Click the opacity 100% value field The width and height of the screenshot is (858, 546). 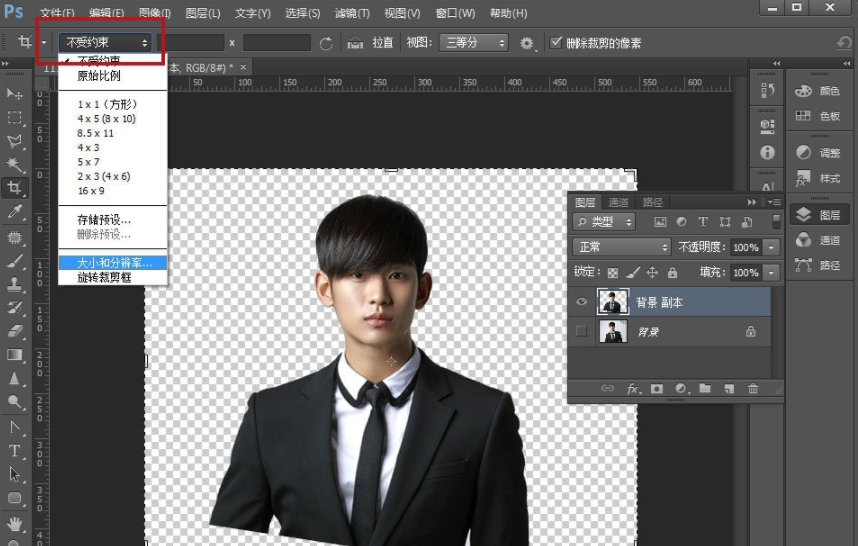(746, 247)
